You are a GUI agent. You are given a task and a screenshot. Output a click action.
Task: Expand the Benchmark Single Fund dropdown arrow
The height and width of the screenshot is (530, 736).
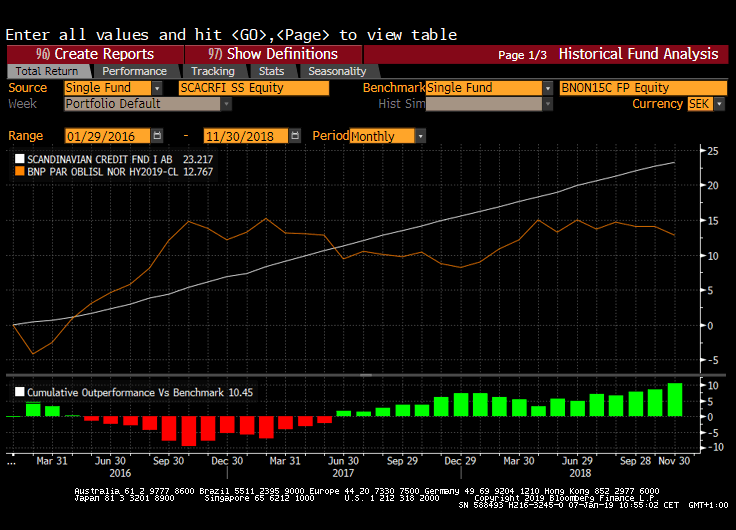(x=547, y=88)
